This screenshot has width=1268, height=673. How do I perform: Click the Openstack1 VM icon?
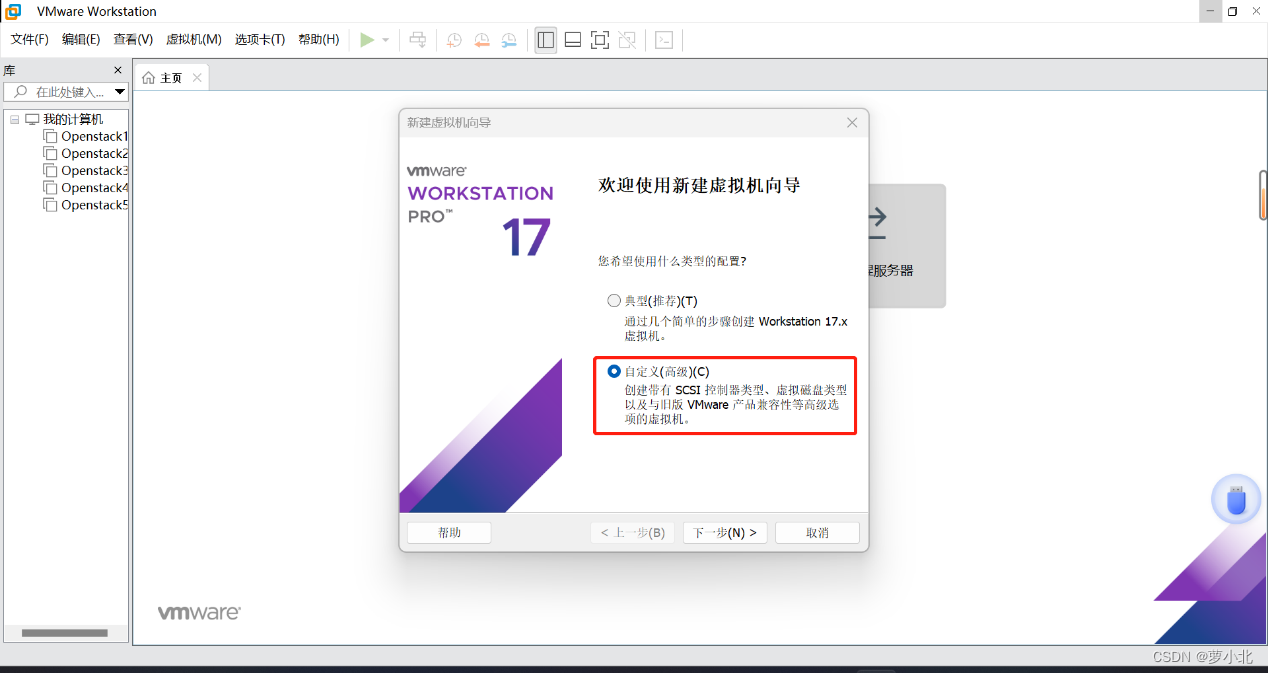coord(50,136)
